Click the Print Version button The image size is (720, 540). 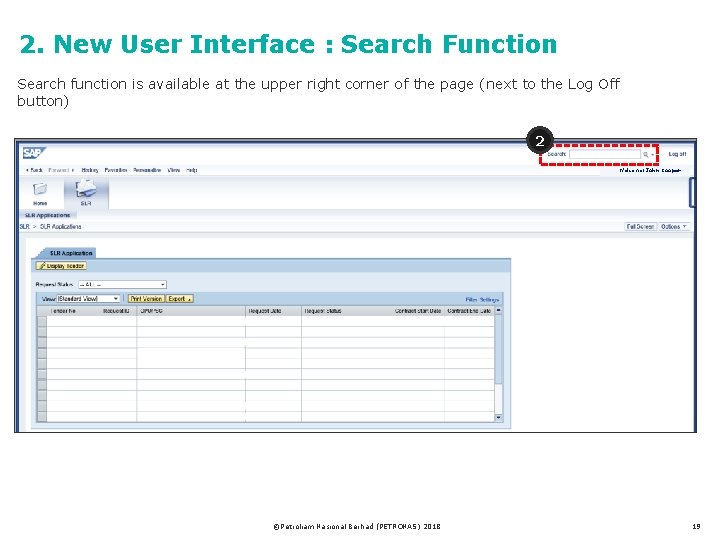[146, 298]
